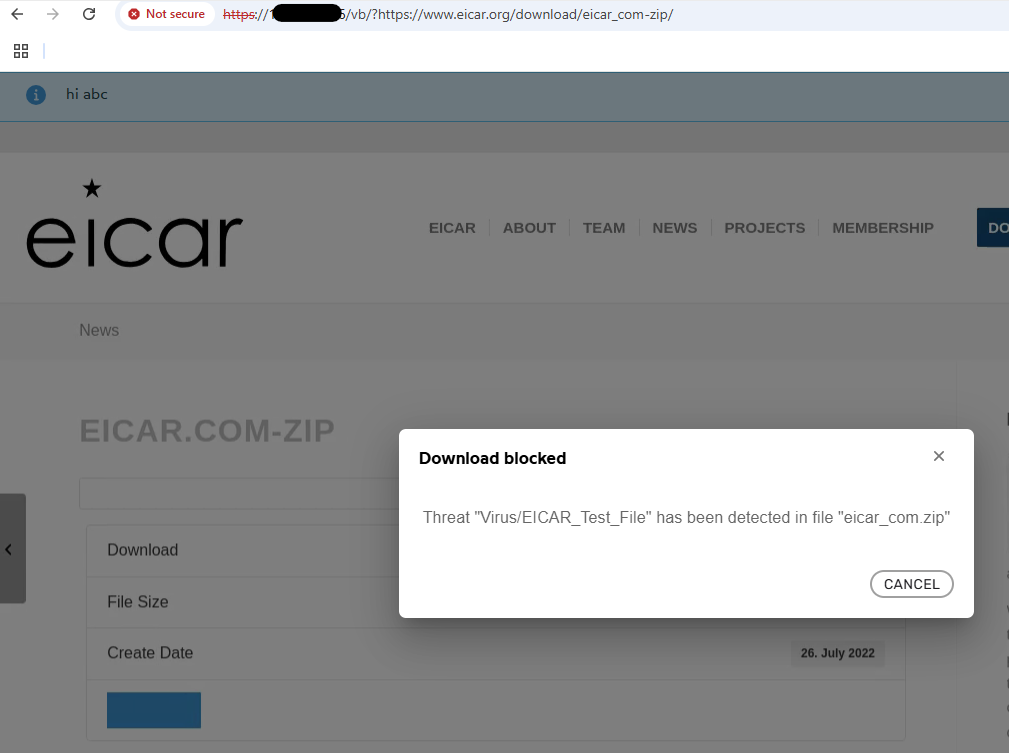This screenshot has width=1009, height=753.
Task: Open the ABOUT menu item
Action: tap(530, 228)
